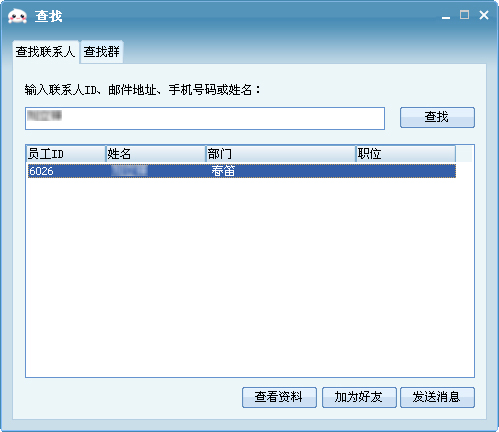
Task: Click the contact search input field
Action: point(205,118)
